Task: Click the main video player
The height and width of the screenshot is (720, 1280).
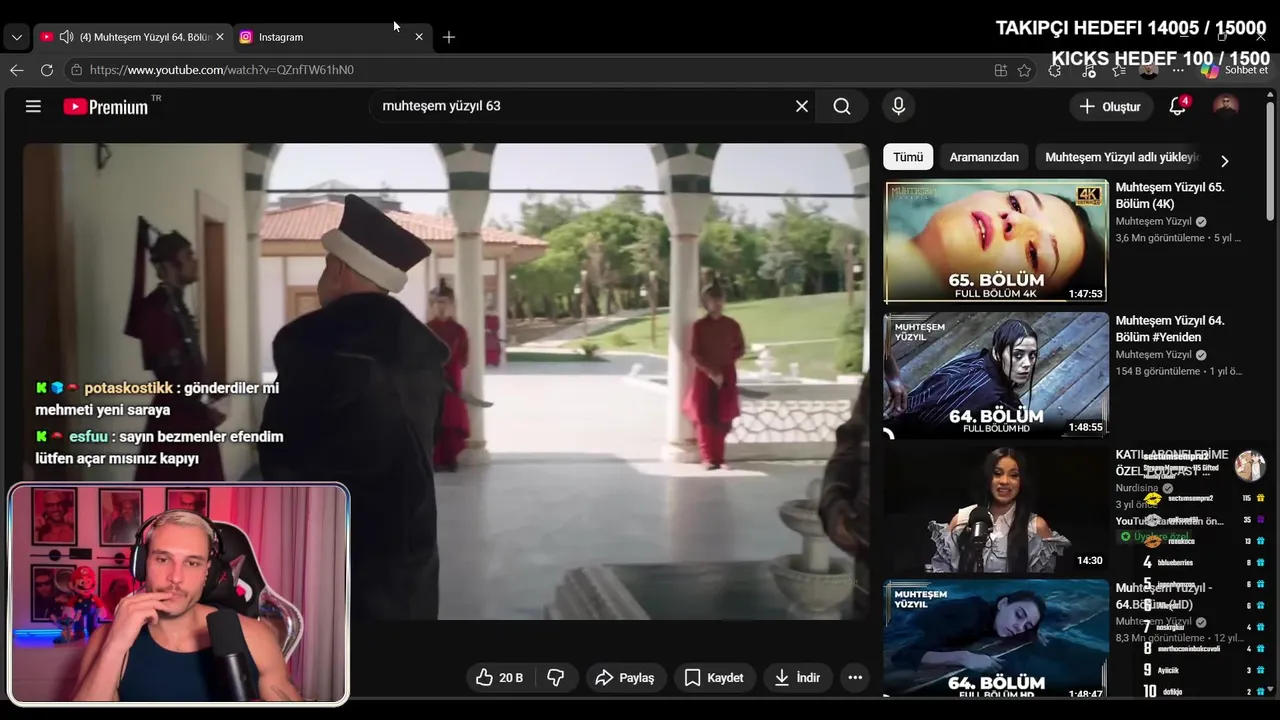Action: coord(446,381)
